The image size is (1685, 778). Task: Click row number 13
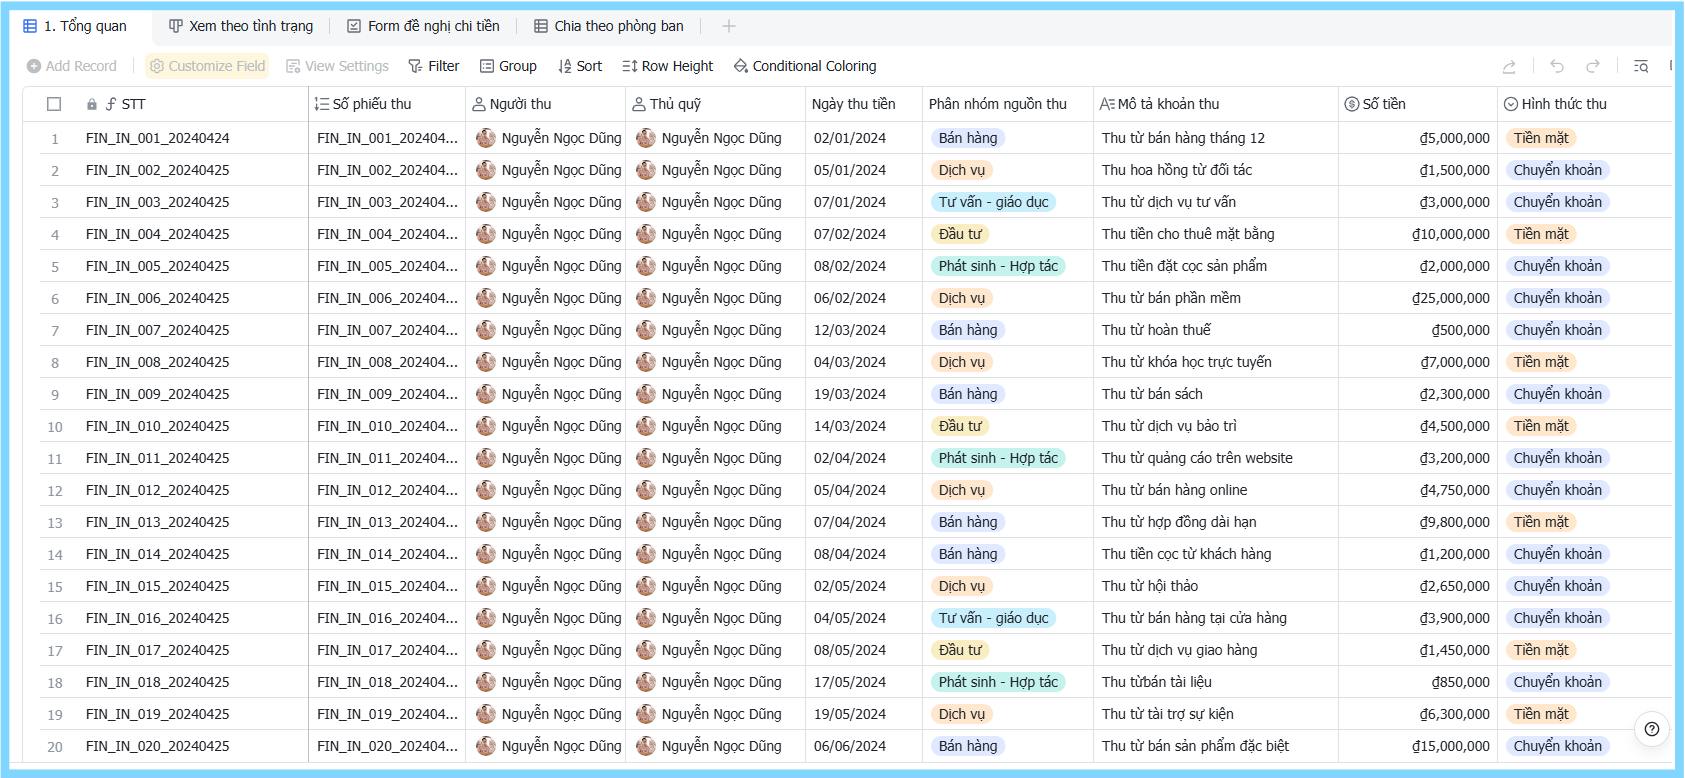click(x=55, y=523)
